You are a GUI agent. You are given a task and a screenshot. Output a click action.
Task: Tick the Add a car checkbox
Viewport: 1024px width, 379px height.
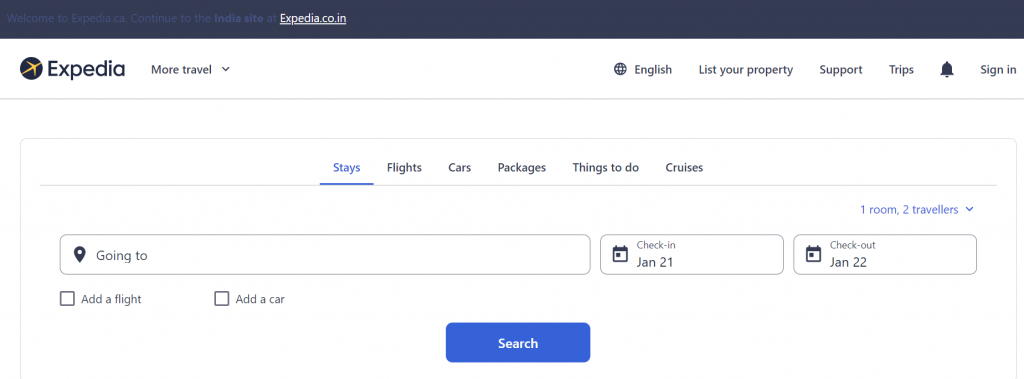click(x=222, y=299)
